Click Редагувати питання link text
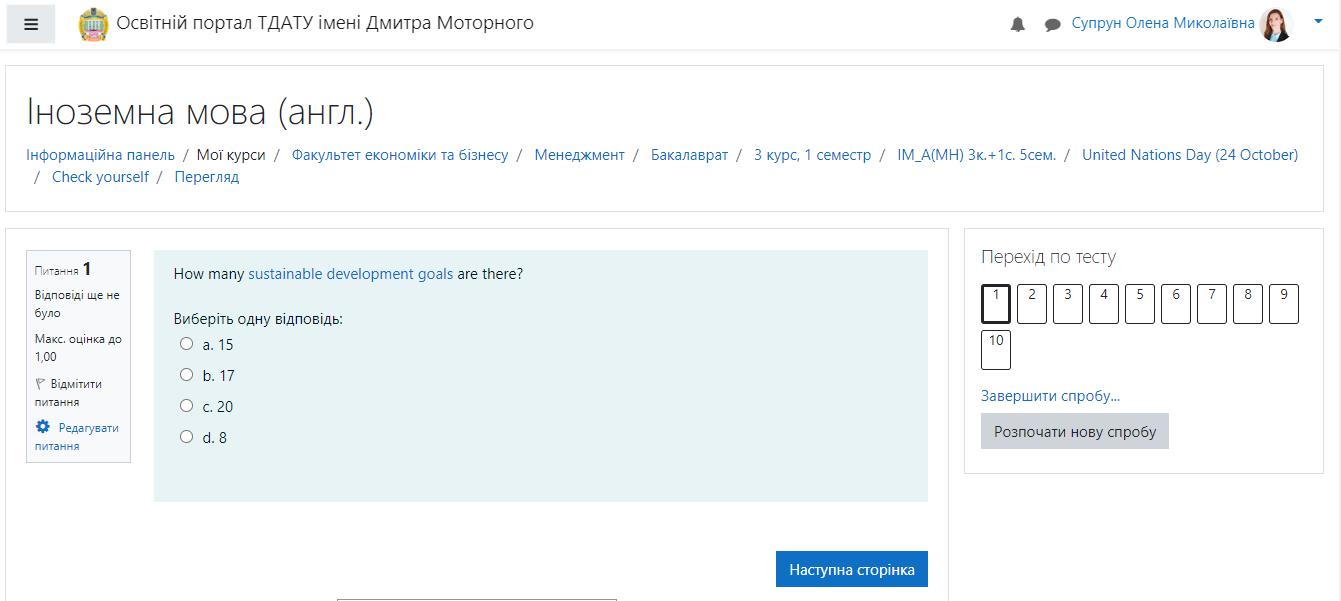 coord(77,436)
